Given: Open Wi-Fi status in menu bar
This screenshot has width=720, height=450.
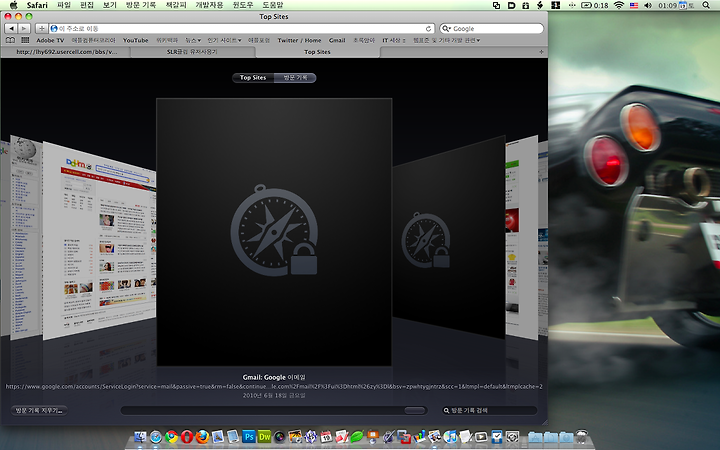Looking at the screenshot, I should [619, 5].
